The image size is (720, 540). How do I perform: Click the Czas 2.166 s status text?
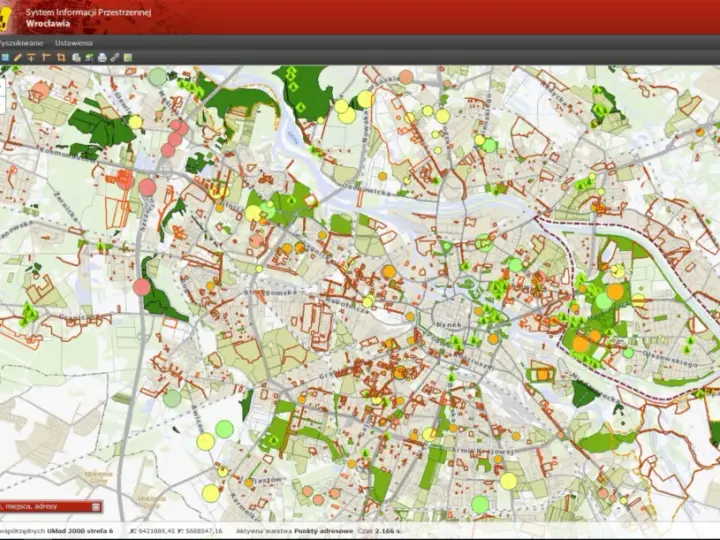click(x=379, y=531)
